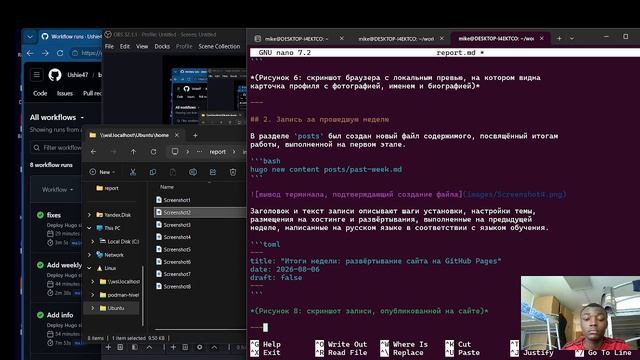
Task: Open the All workflows dropdown
Action: [x=57, y=117]
